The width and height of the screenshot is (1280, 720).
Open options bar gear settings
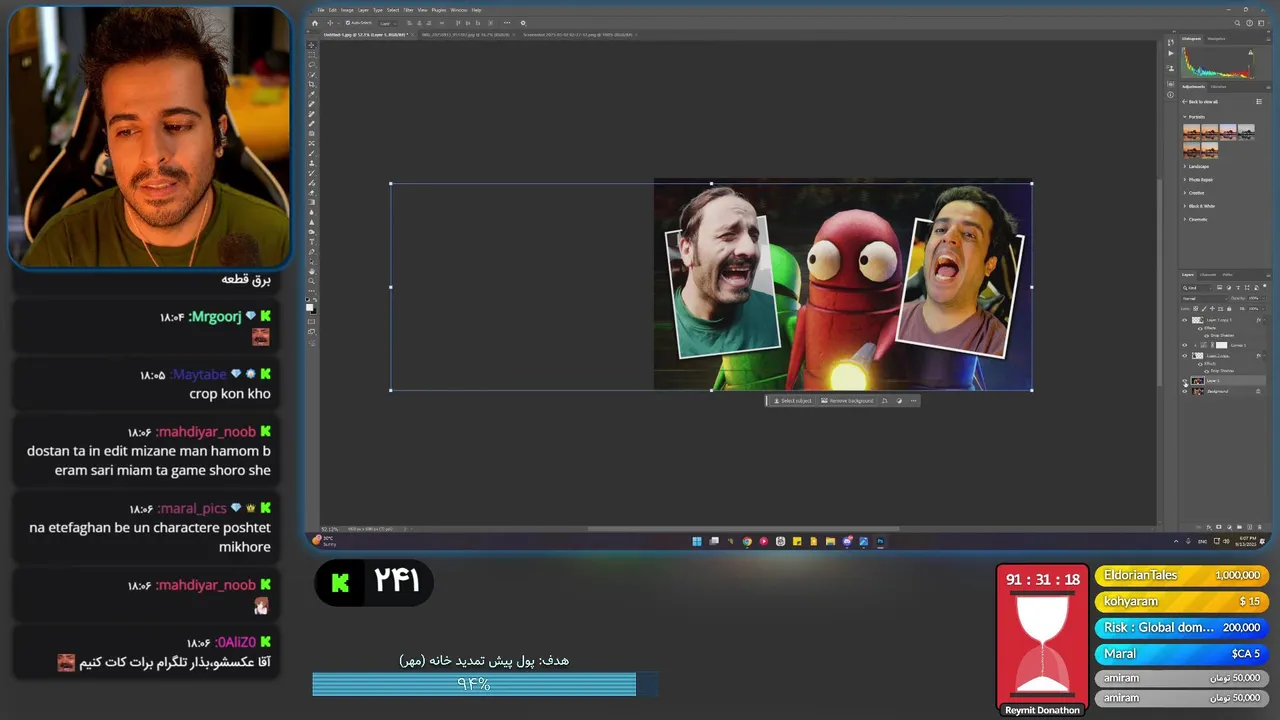[522, 23]
